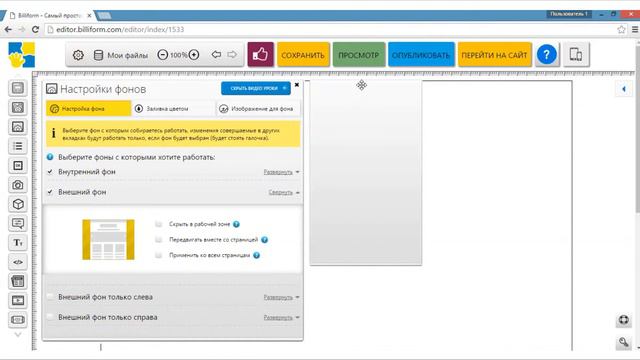Click the yellow outer background preview thumbnail
640x360 pixels.
coord(108,240)
